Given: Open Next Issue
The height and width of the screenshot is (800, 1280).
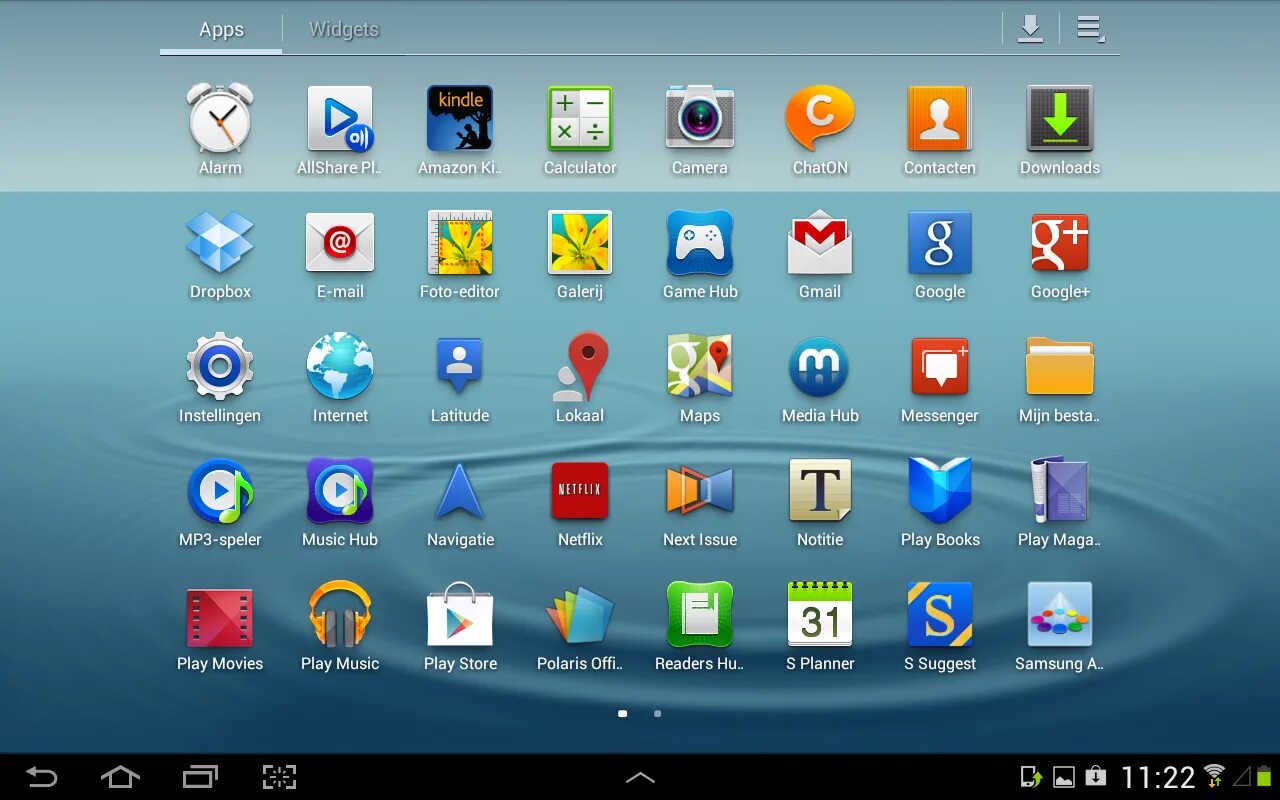Looking at the screenshot, I should click(x=700, y=491).
